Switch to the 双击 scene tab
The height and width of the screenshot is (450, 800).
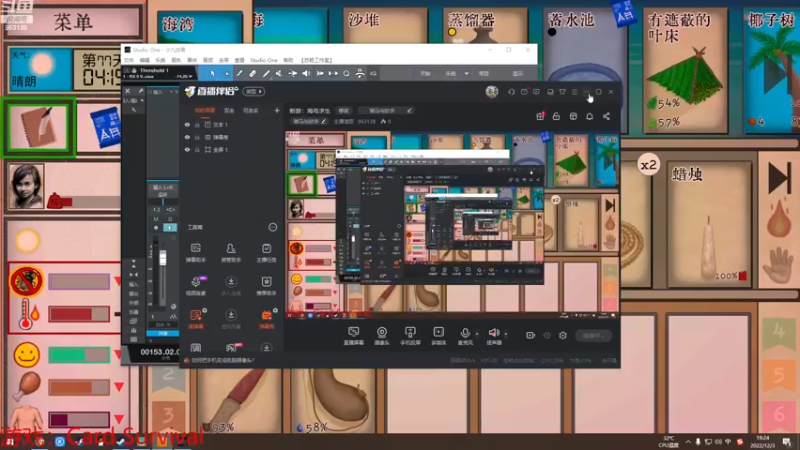pyautogui.click(x=229, y=110)
